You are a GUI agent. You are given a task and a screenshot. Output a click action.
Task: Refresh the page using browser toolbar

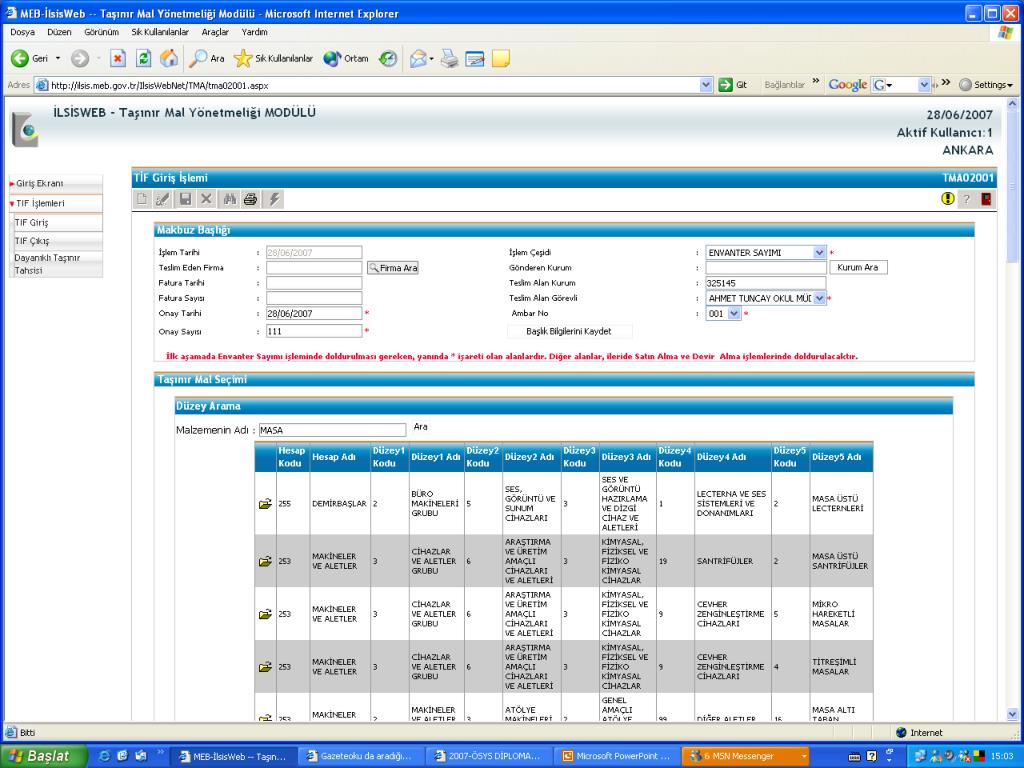tap(143, 58)
